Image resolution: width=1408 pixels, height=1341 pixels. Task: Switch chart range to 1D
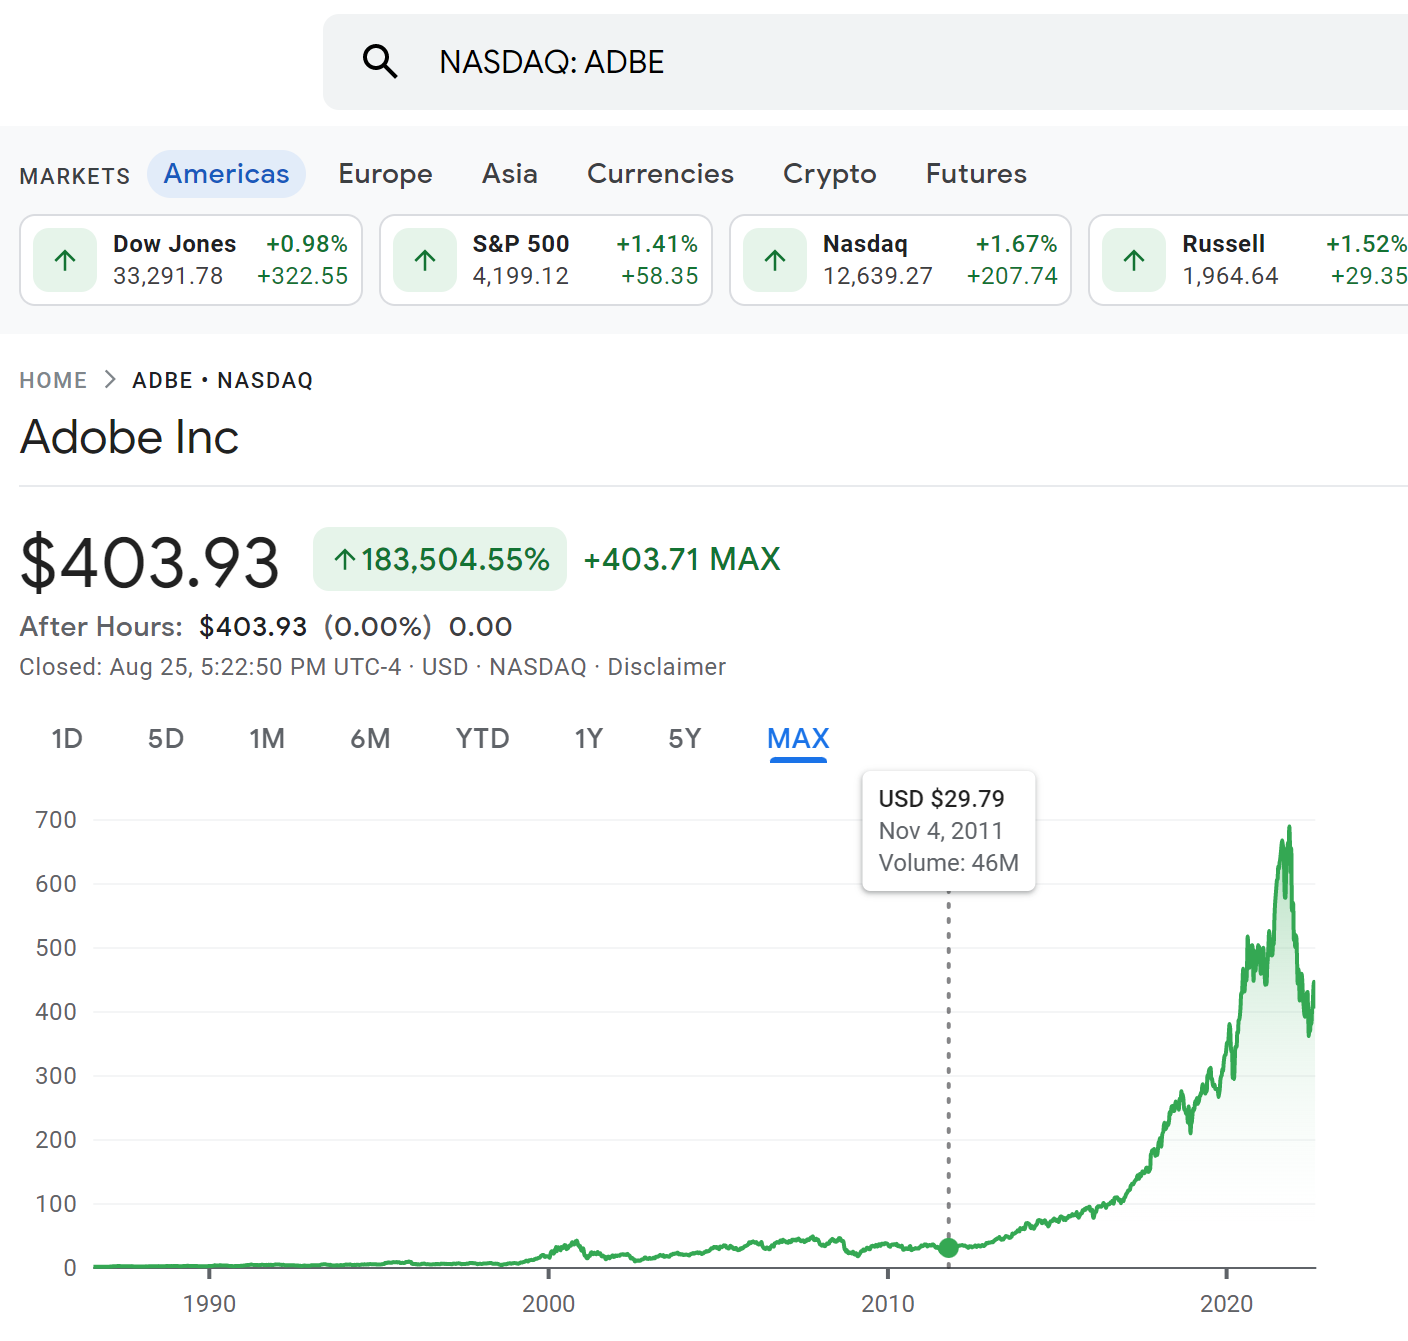pos(67,739)
